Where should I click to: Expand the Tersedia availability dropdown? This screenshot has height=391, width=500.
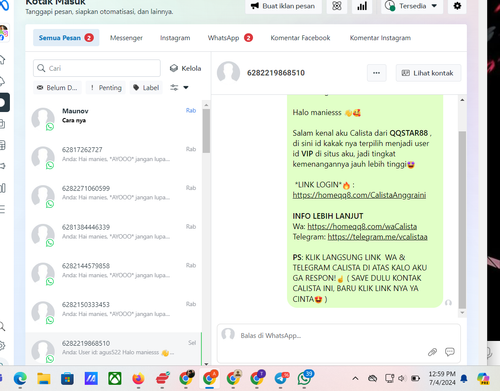click(412, 6)
